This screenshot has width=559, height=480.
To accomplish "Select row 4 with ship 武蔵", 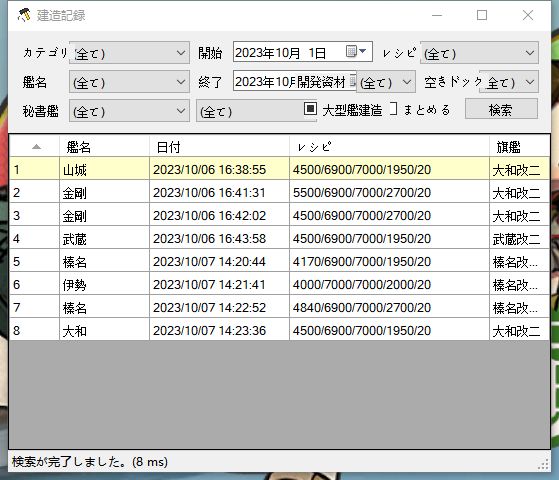I will [x=280, y=239].
